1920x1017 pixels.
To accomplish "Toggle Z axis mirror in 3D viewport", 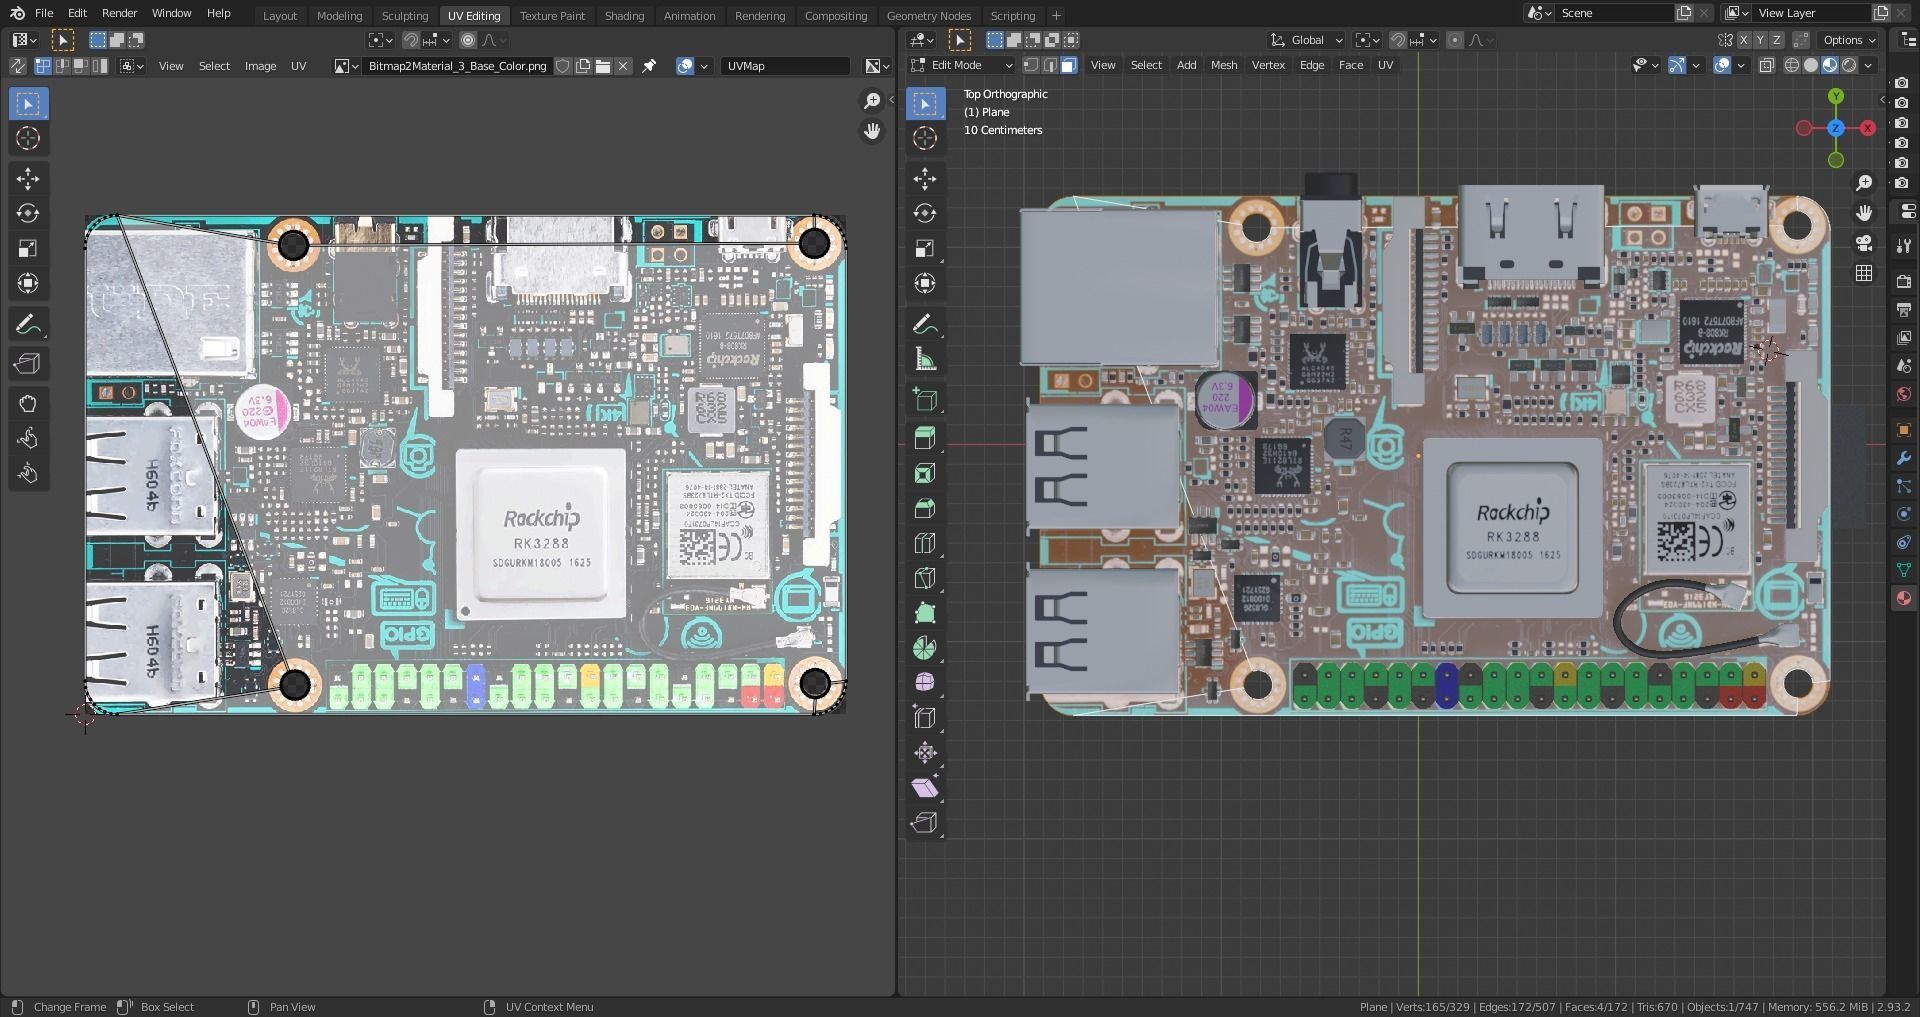I will click(x=1777, y=40).
